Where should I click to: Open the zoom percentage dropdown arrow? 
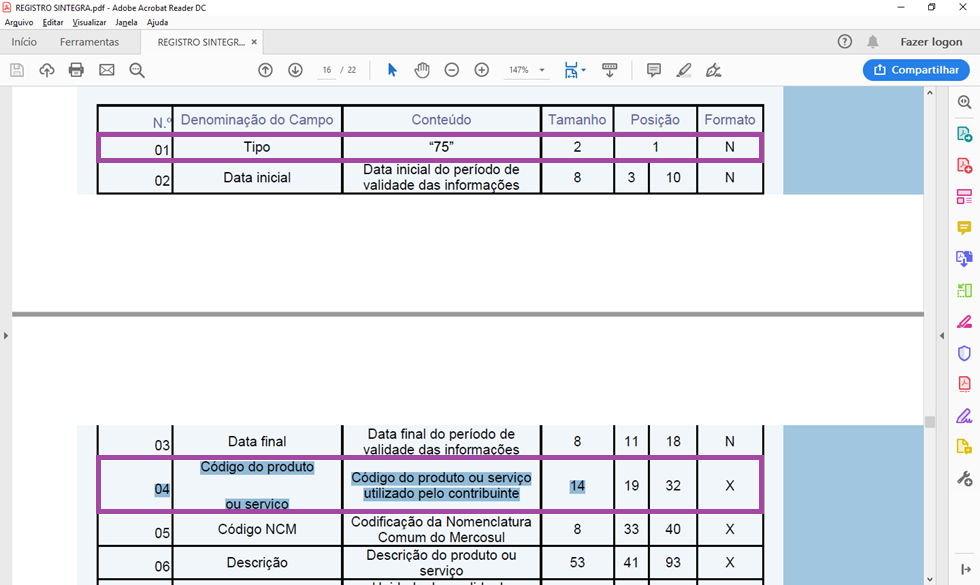(542, 70)
